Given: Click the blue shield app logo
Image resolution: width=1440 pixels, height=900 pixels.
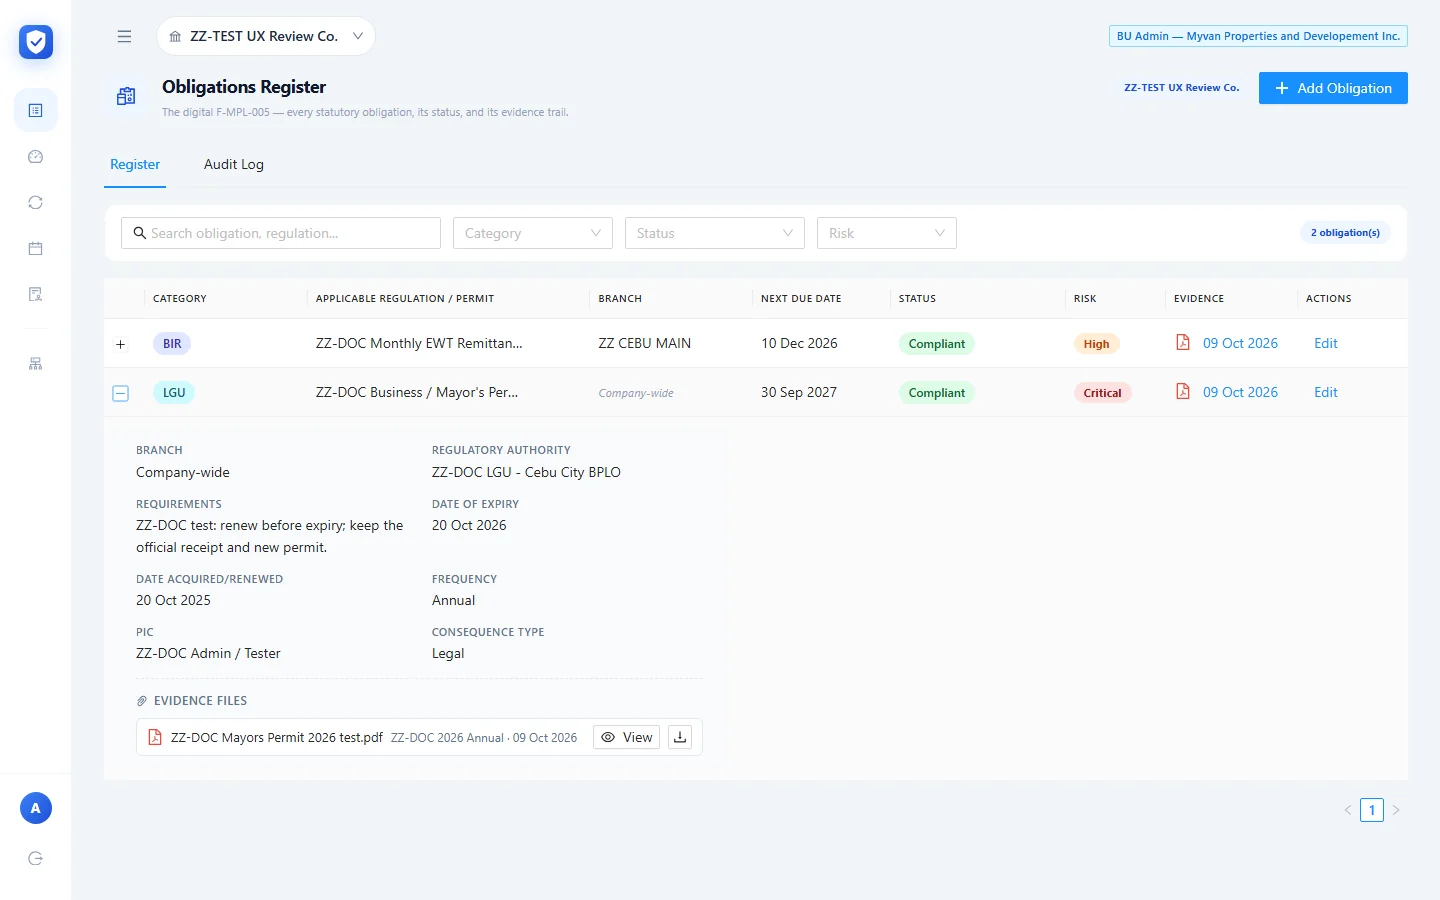Looking at the screenshot, I should click(x=36, y=42).
